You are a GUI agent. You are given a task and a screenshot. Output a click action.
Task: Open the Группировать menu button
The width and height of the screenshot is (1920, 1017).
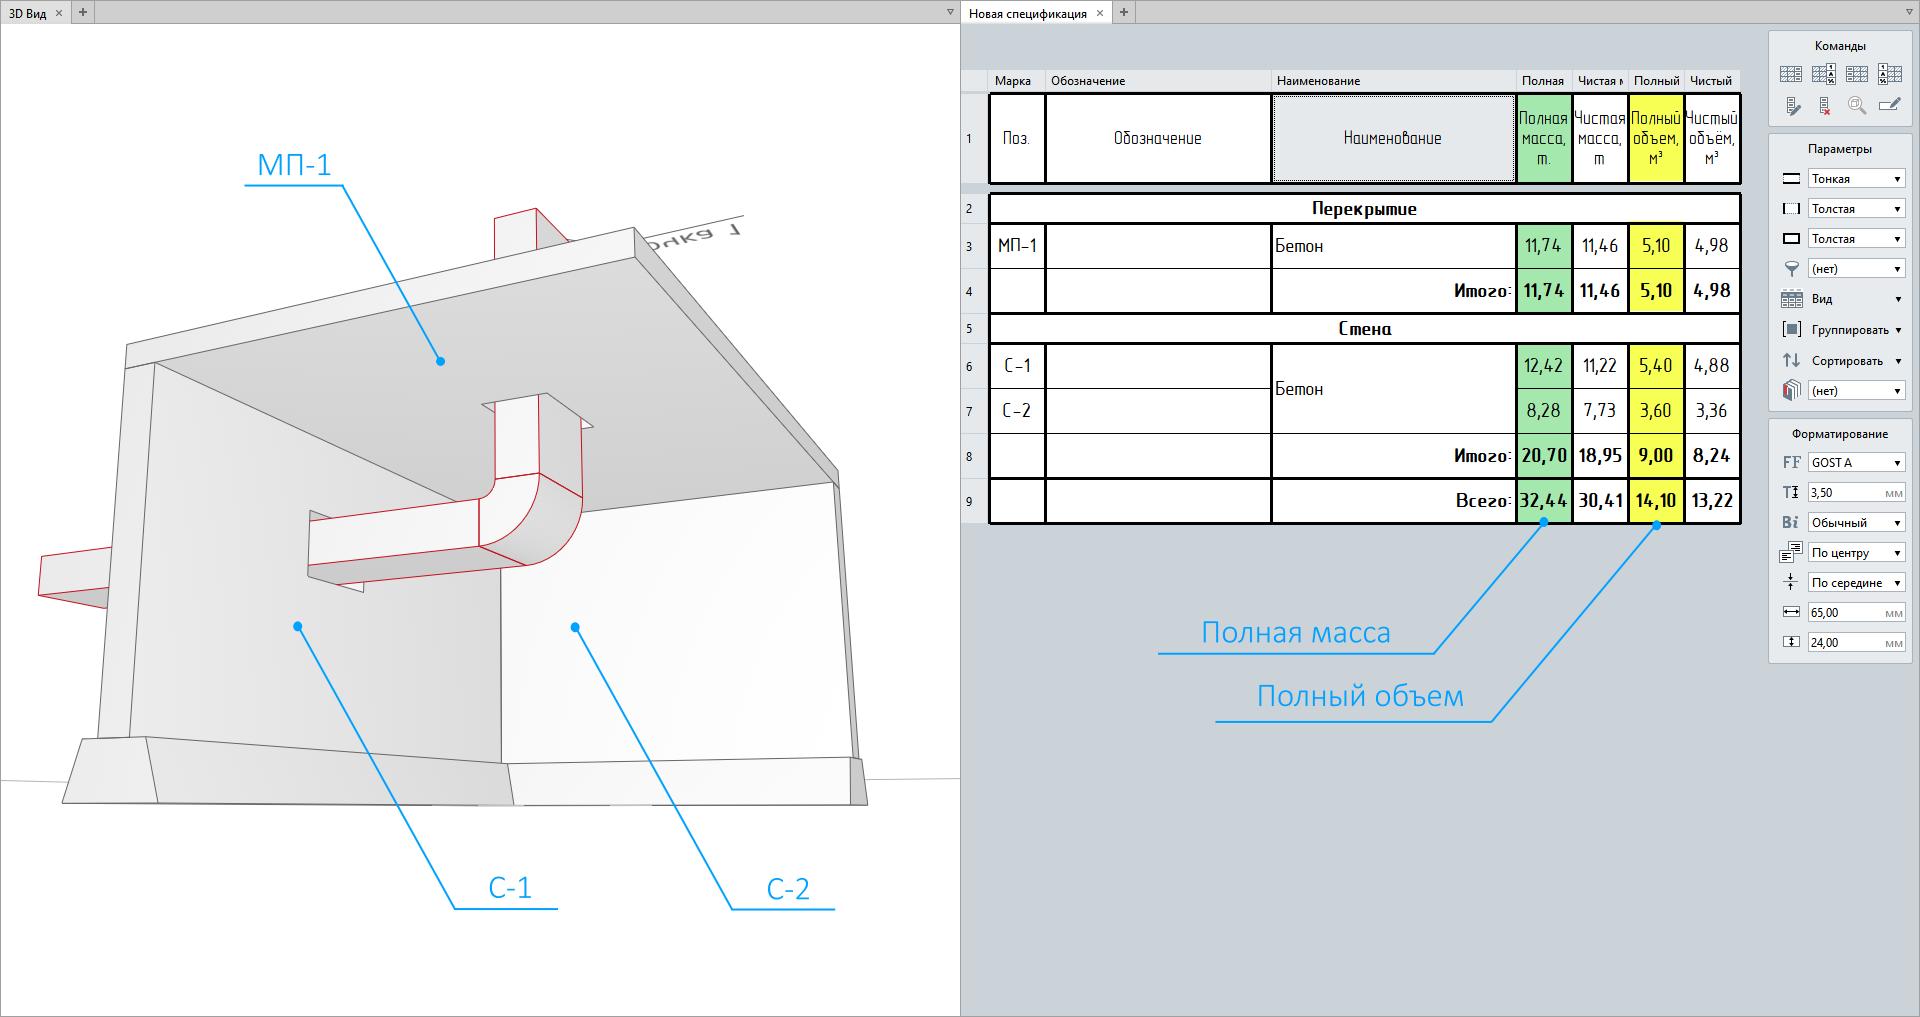click(1855, 330)
